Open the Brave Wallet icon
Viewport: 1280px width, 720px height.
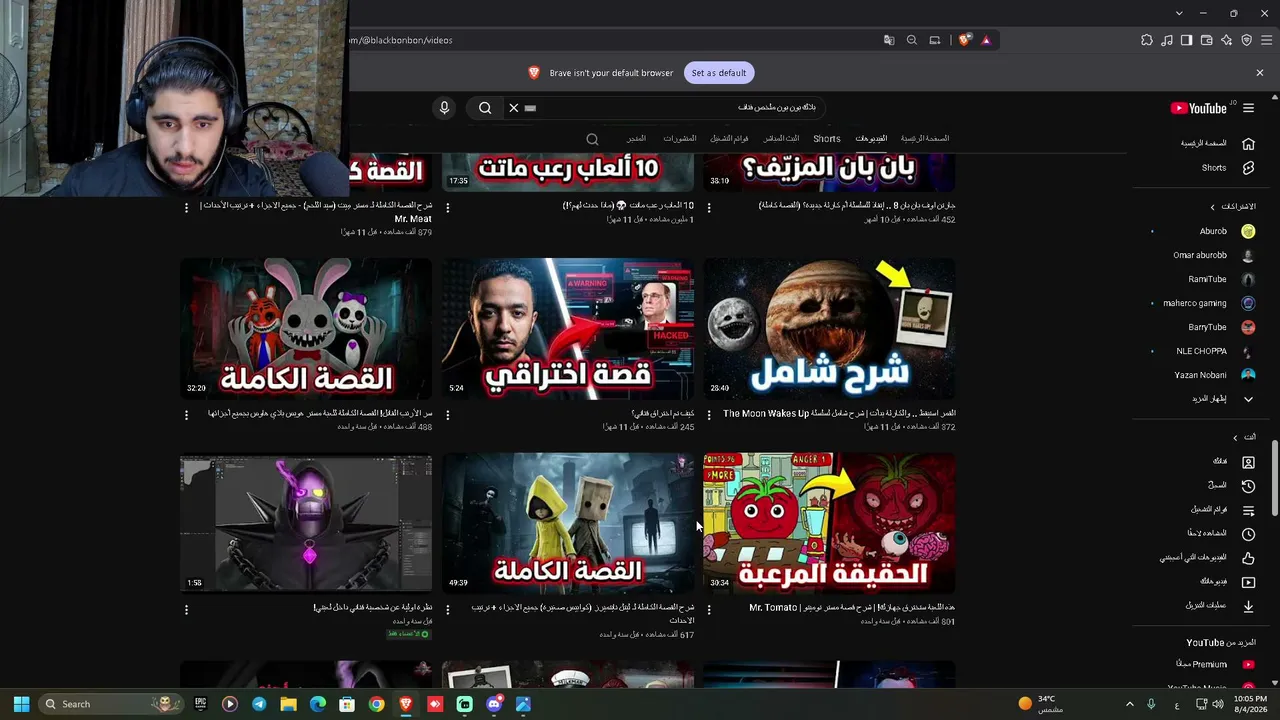click(x=1207, y=40)
